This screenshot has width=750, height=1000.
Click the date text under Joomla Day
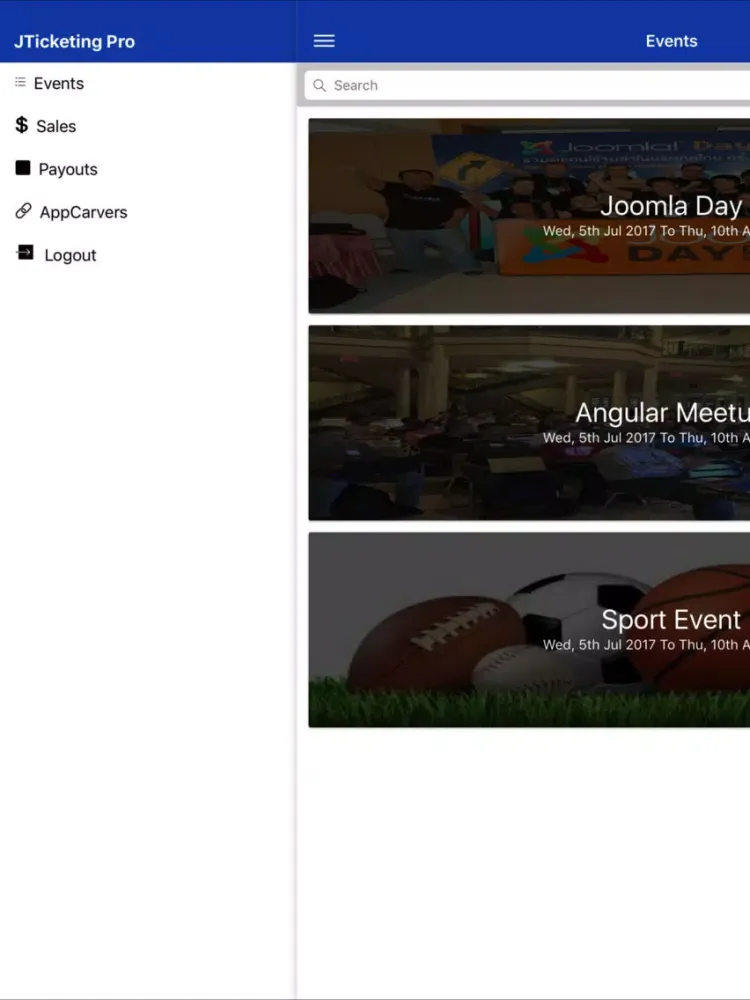coord(646,231)
